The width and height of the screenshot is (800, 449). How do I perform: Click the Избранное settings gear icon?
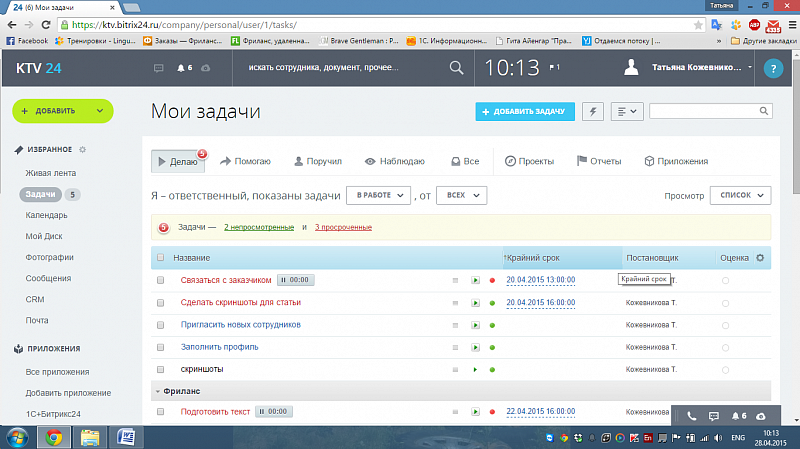tap(83, 149)
